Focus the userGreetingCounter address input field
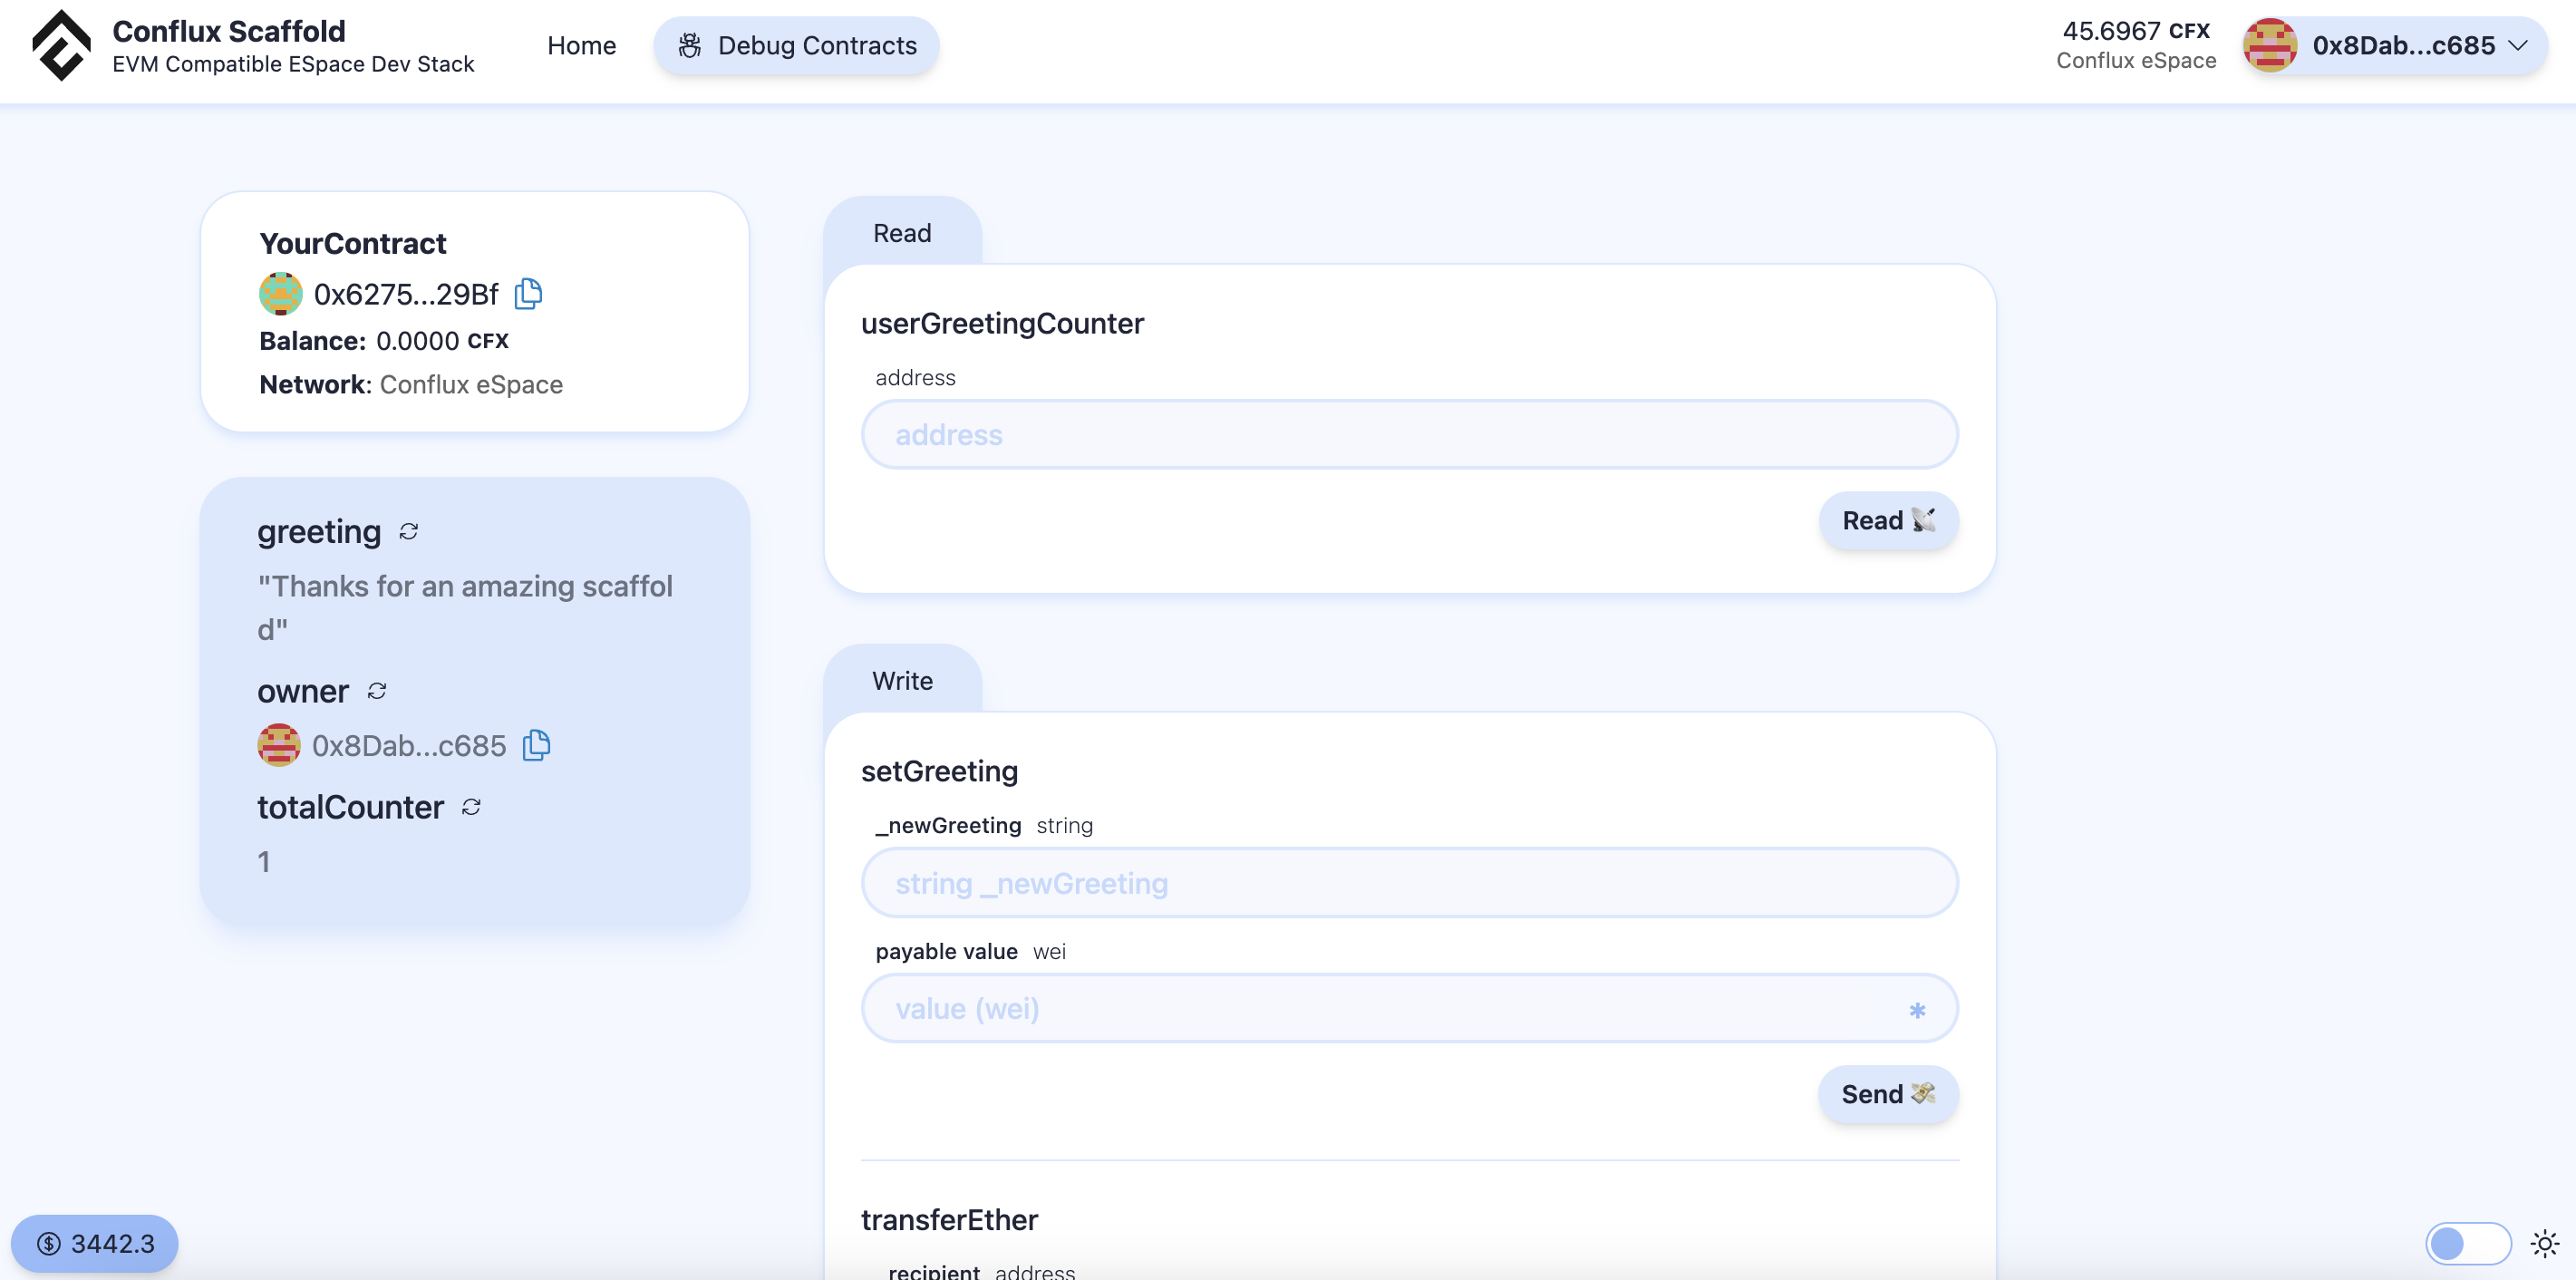2576x1280 pixels. pyautogui.click(x=1408, y=435)
